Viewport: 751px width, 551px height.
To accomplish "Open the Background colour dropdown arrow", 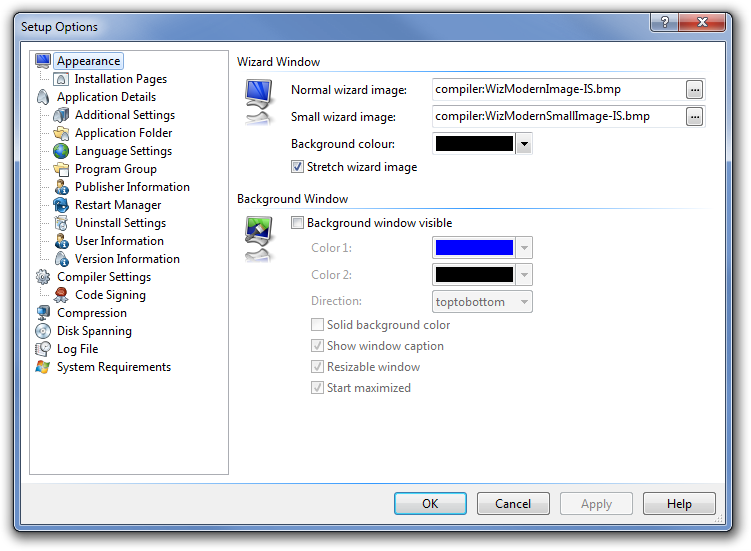I will pos(524,144).
